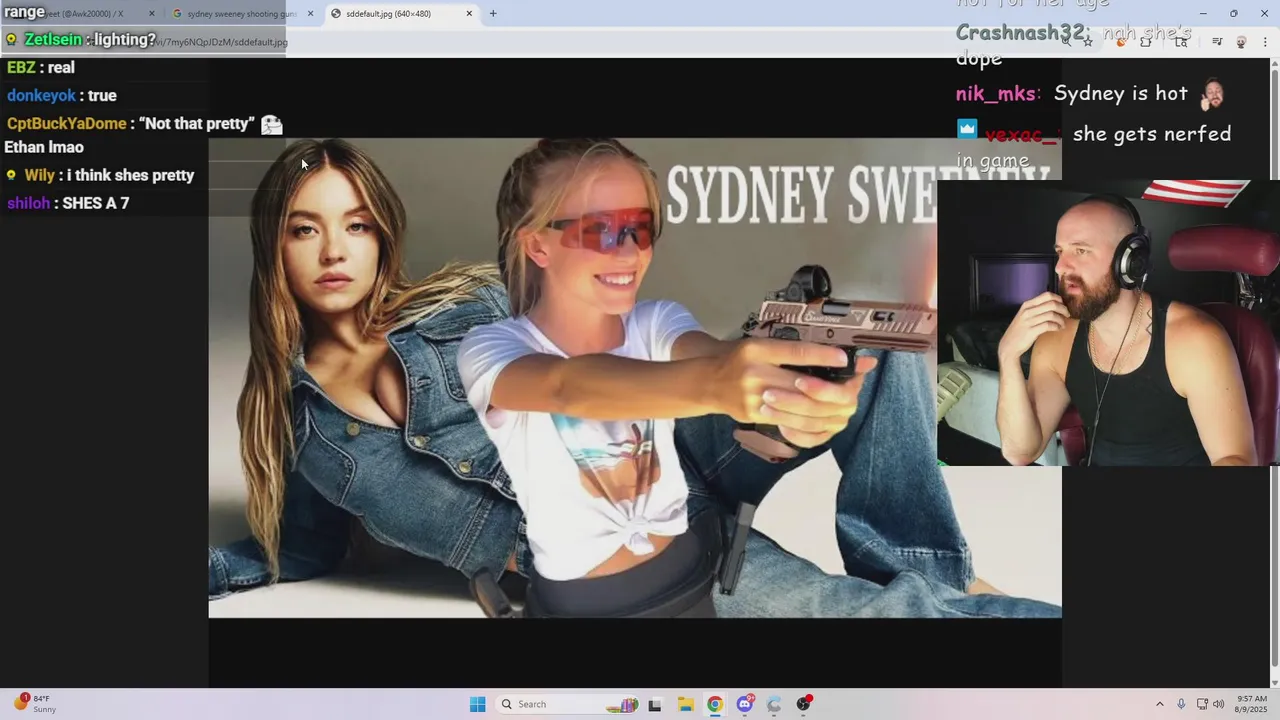Switch to the 'sydney sweeney shooting guns' tab
Image resolution: width=1280 pixels, height=720 pixels.
[242, 14]
